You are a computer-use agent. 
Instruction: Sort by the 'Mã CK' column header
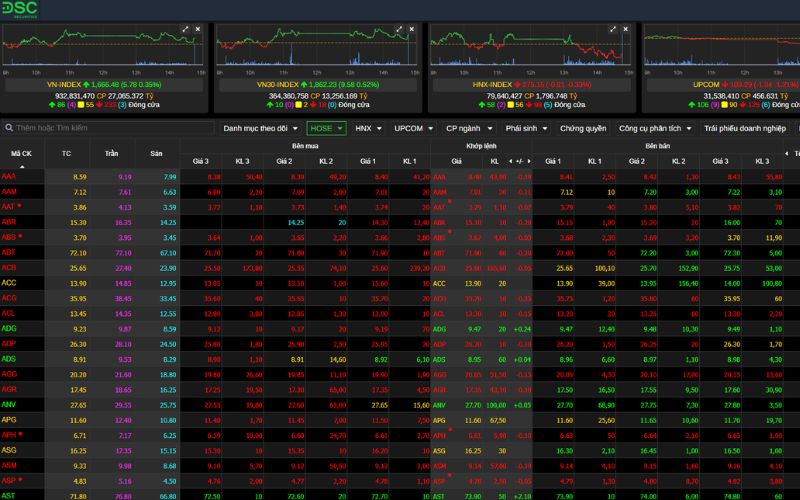pyautogui.click(x=21, y=153)
